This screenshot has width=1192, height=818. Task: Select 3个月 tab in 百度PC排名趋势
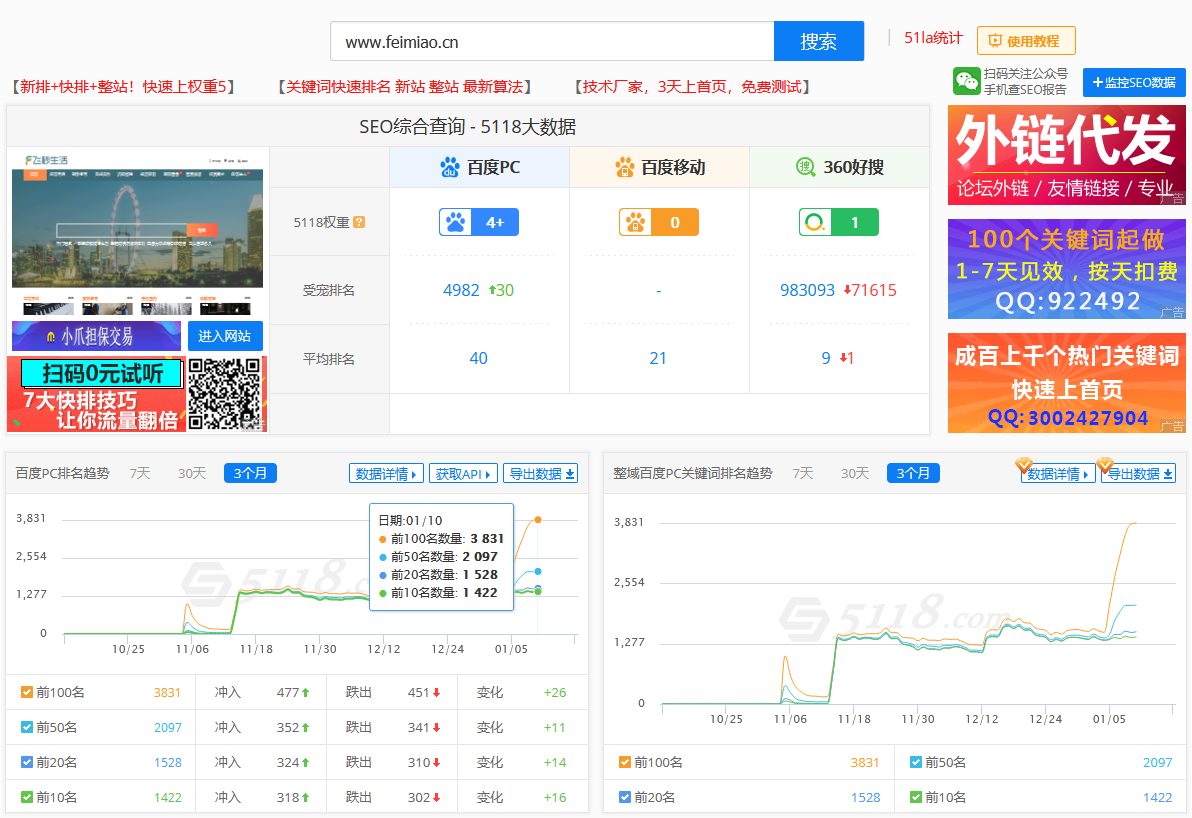tap(250, 474)
